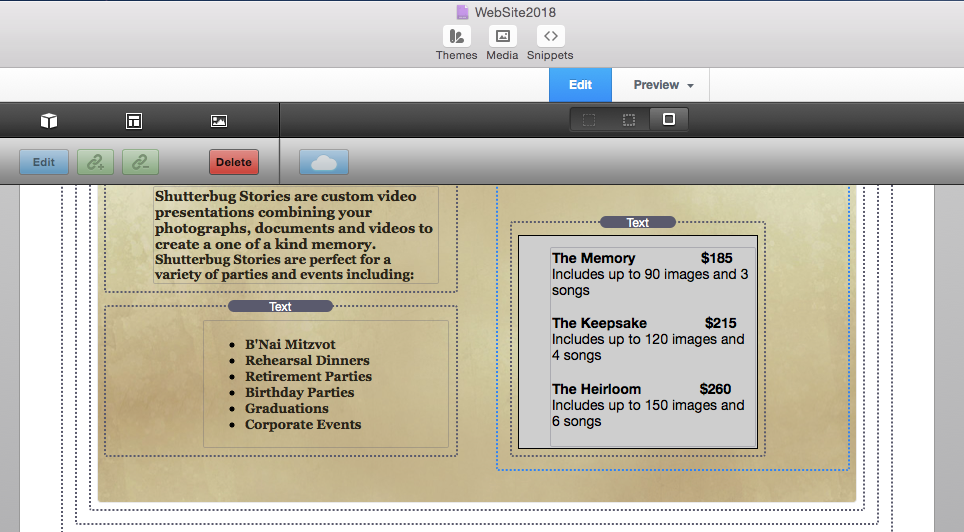Click the price '$215'

tap(721, 324)
